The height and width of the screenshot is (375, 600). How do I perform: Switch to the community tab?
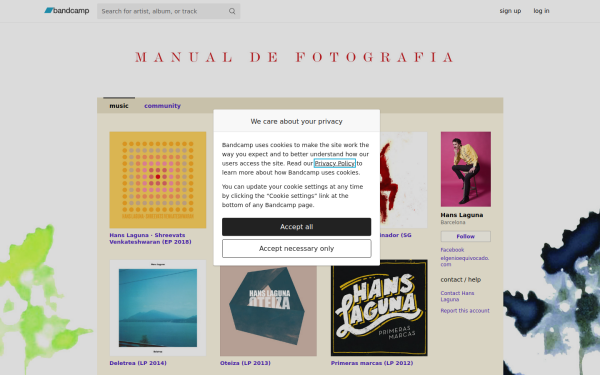(x=162, y=106)
